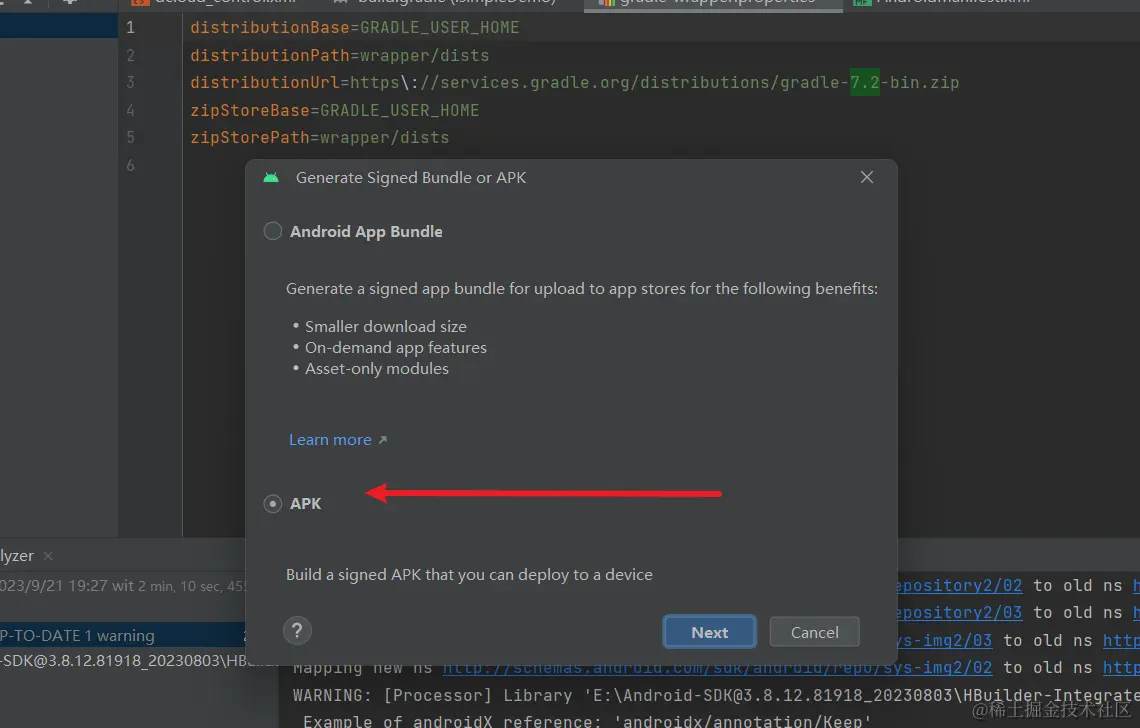The width and height of the screenshot is (1140, 728).
Task: Close the Build Analyzer tab with the x
Action: coord(48,556)
